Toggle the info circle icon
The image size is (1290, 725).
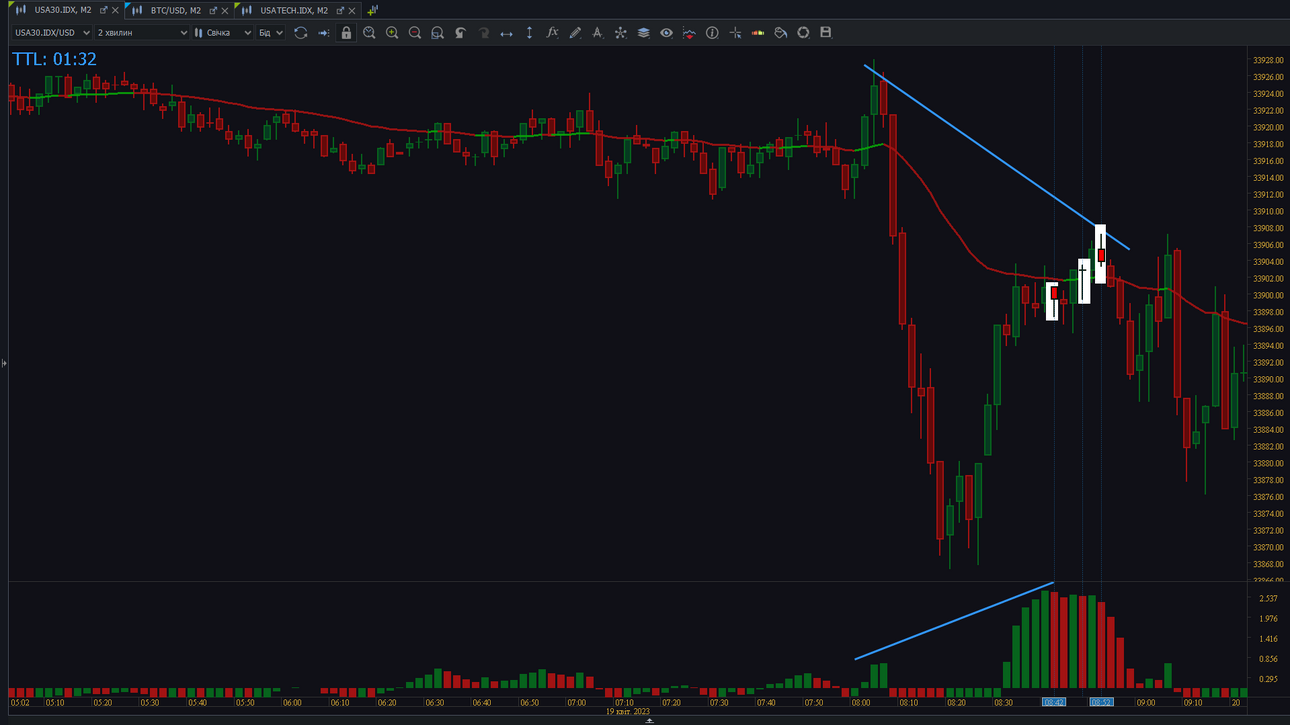(712, 33)
